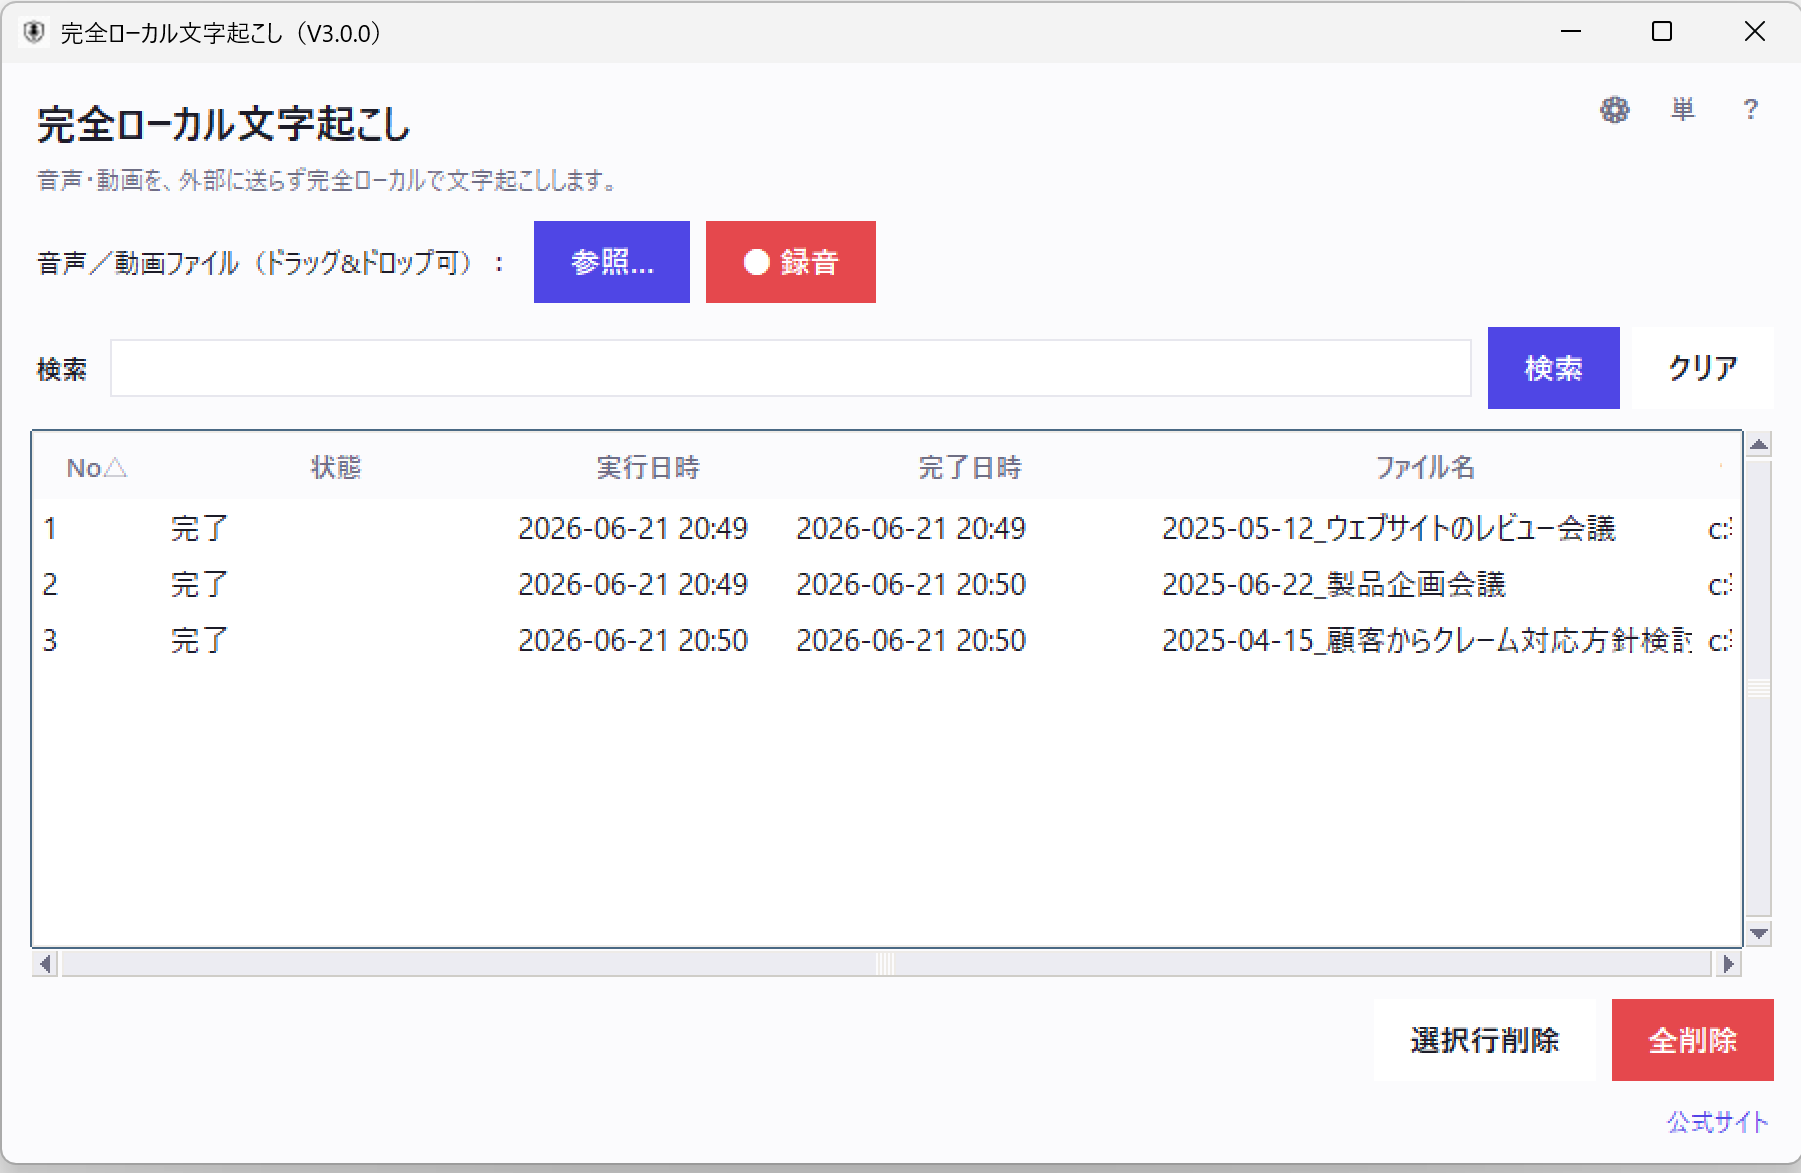Minimize the 完全ローカル文字起こし window

coord(1571,32)
